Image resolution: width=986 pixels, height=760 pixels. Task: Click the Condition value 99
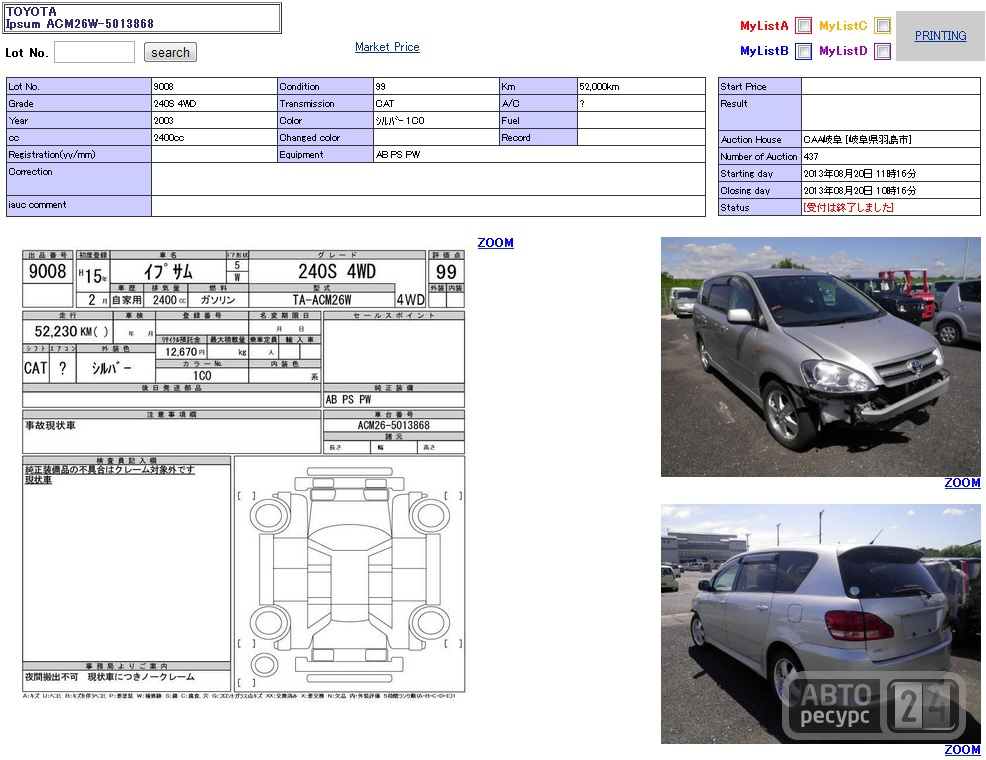[x=380, y=87]
